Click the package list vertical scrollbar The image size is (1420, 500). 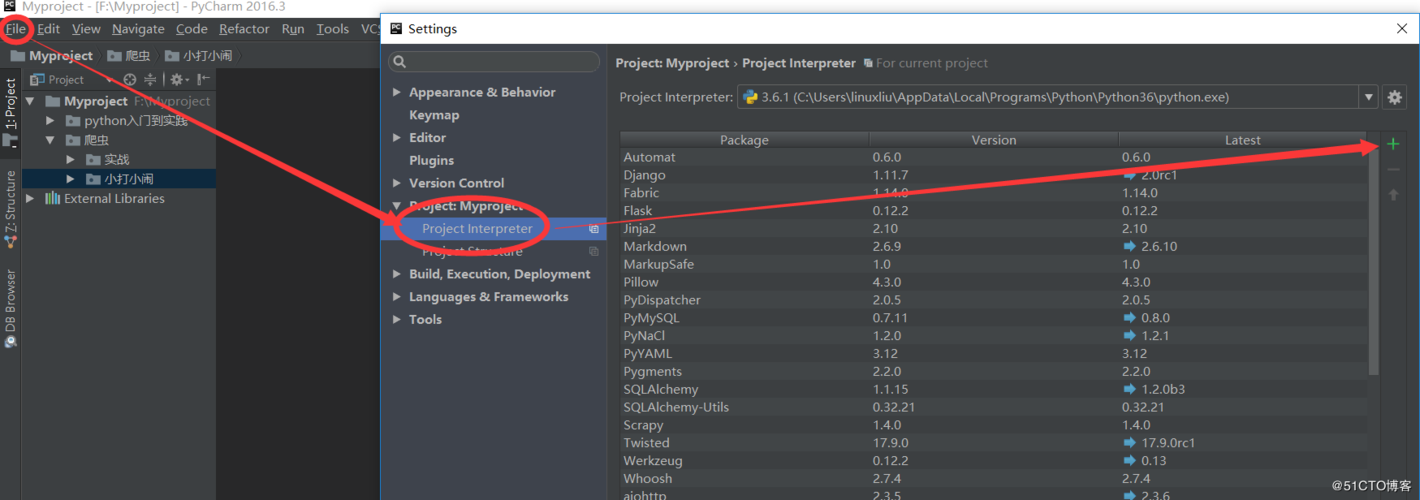pyautogui.click(x=1373, y=260)
